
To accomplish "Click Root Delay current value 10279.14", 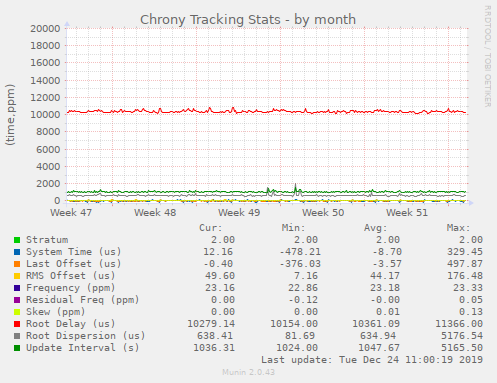I will (211, 324).
